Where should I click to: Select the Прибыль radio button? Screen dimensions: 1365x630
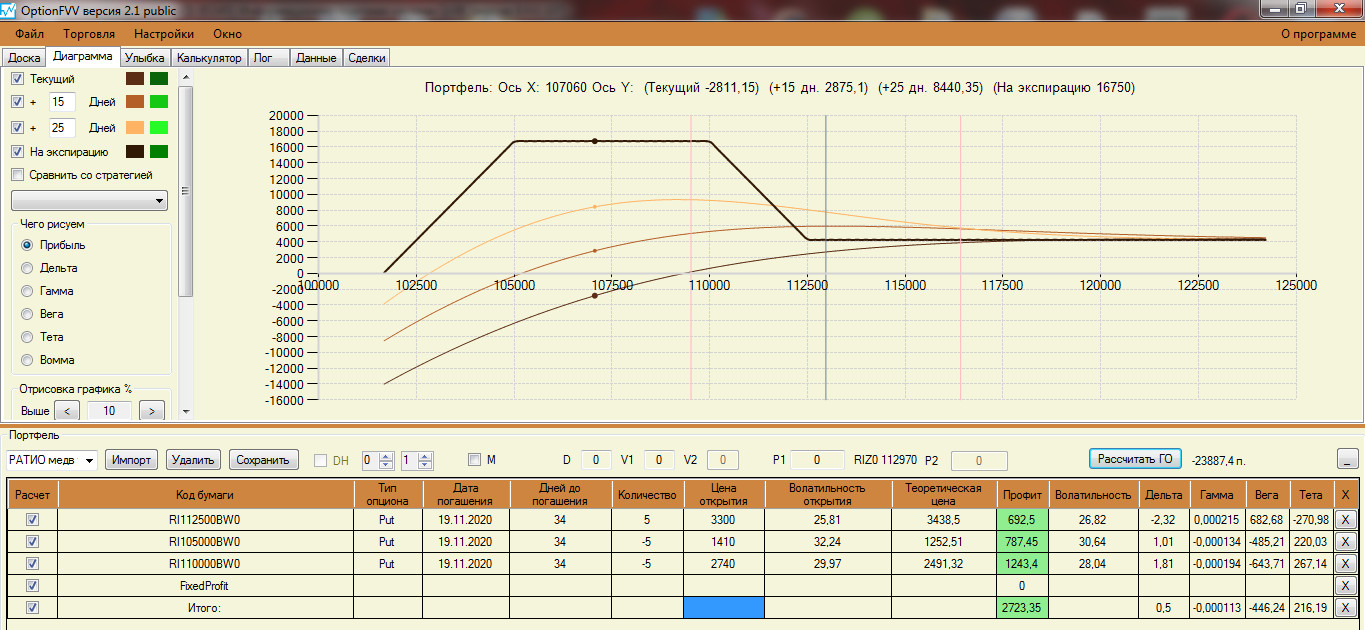coord(27,245)
